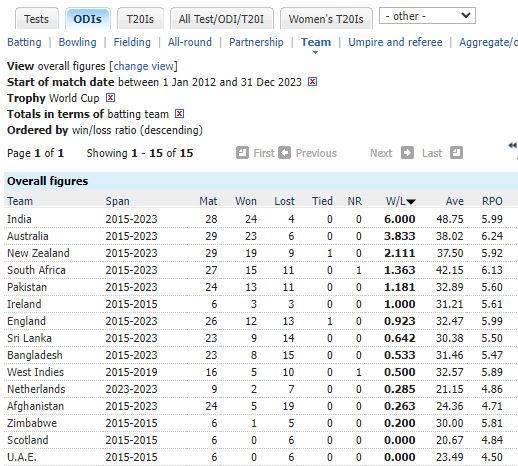Screen dimensions: 518x466
Task: Click the W/L descending sort arrow
Action: pyautogui.click(x=411, y=202)
